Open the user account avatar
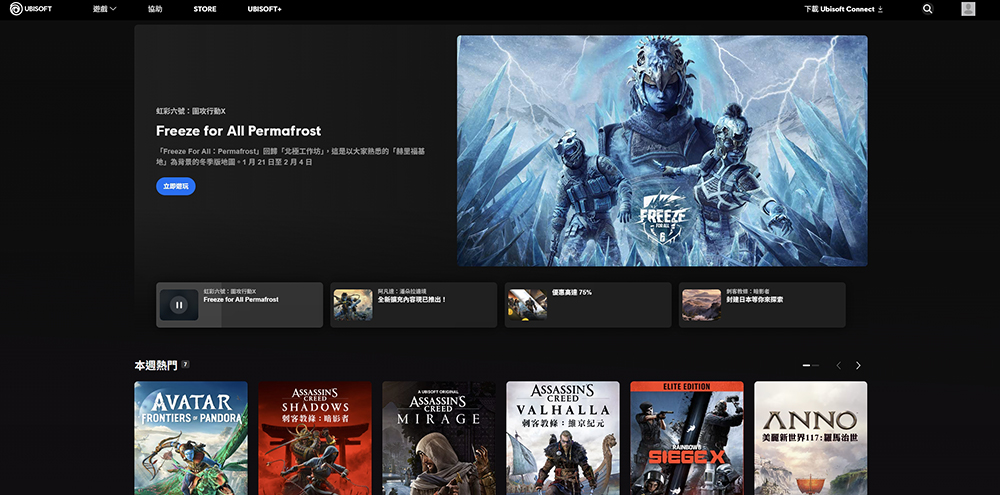This screenshot has width=1000, height=495. click(968, 9)
